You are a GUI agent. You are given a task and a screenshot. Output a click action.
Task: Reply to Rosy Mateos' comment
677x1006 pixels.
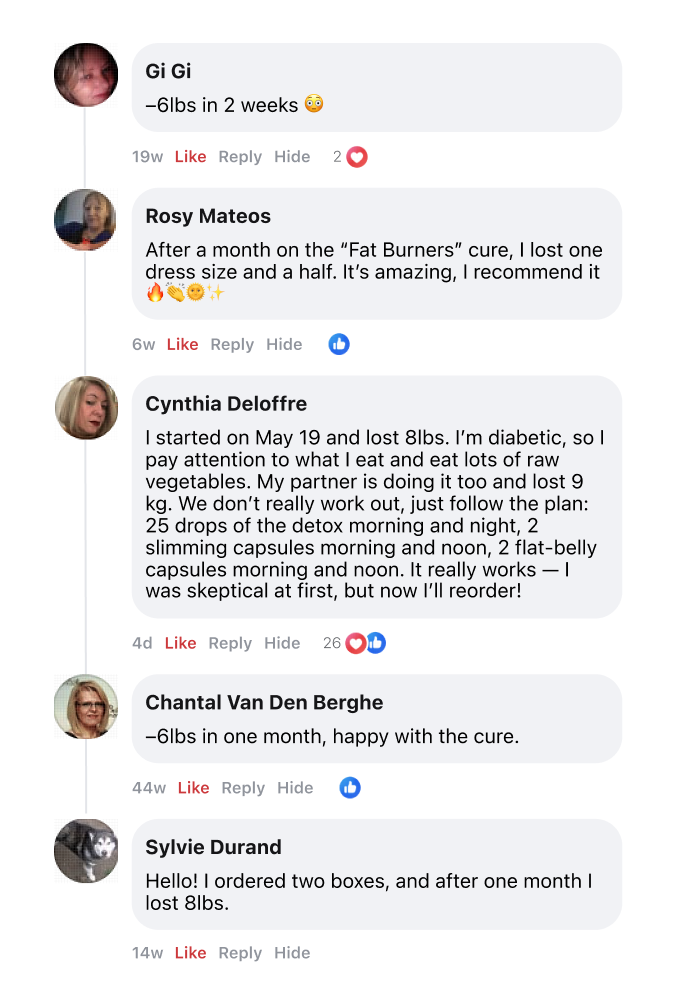pyautogui.click(x=232, y=344)
